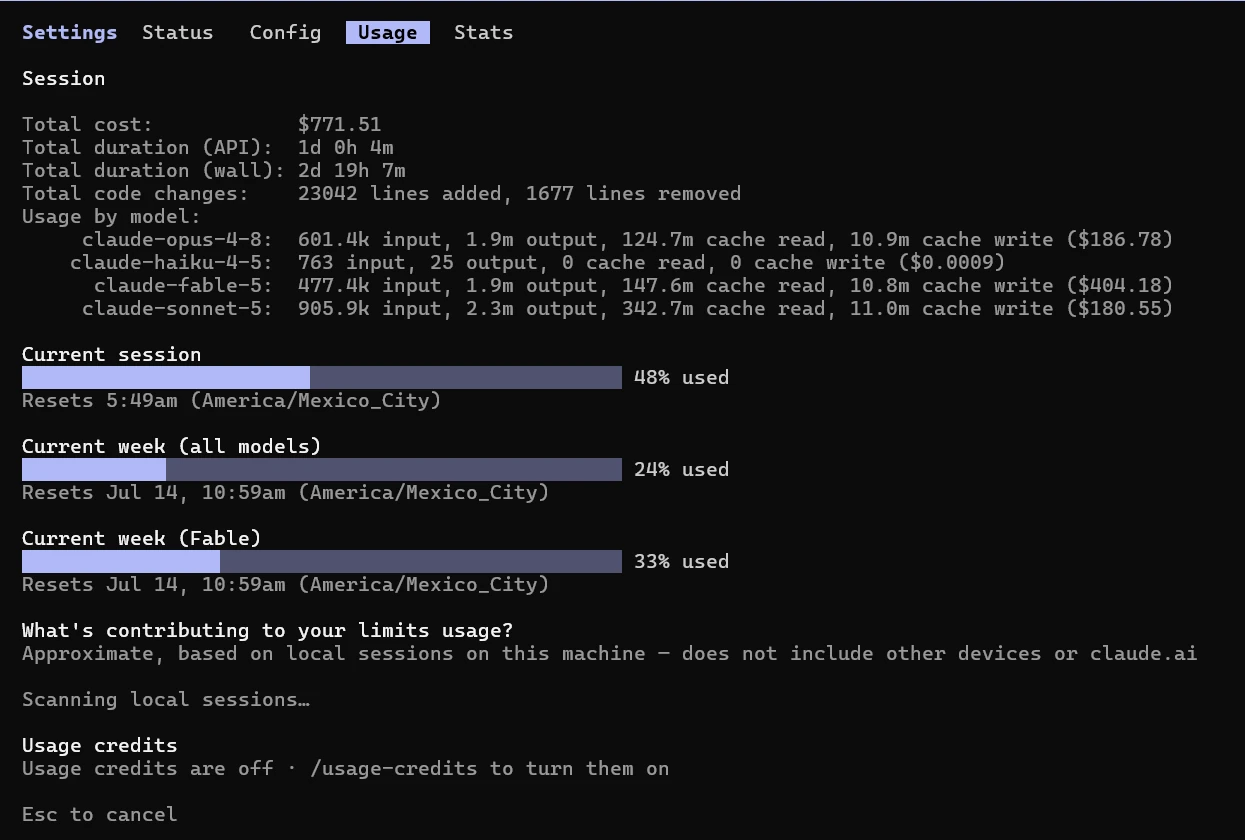Select the claude-haiku-4-5 usage row
1245x840 pixels.
[537, 262]
